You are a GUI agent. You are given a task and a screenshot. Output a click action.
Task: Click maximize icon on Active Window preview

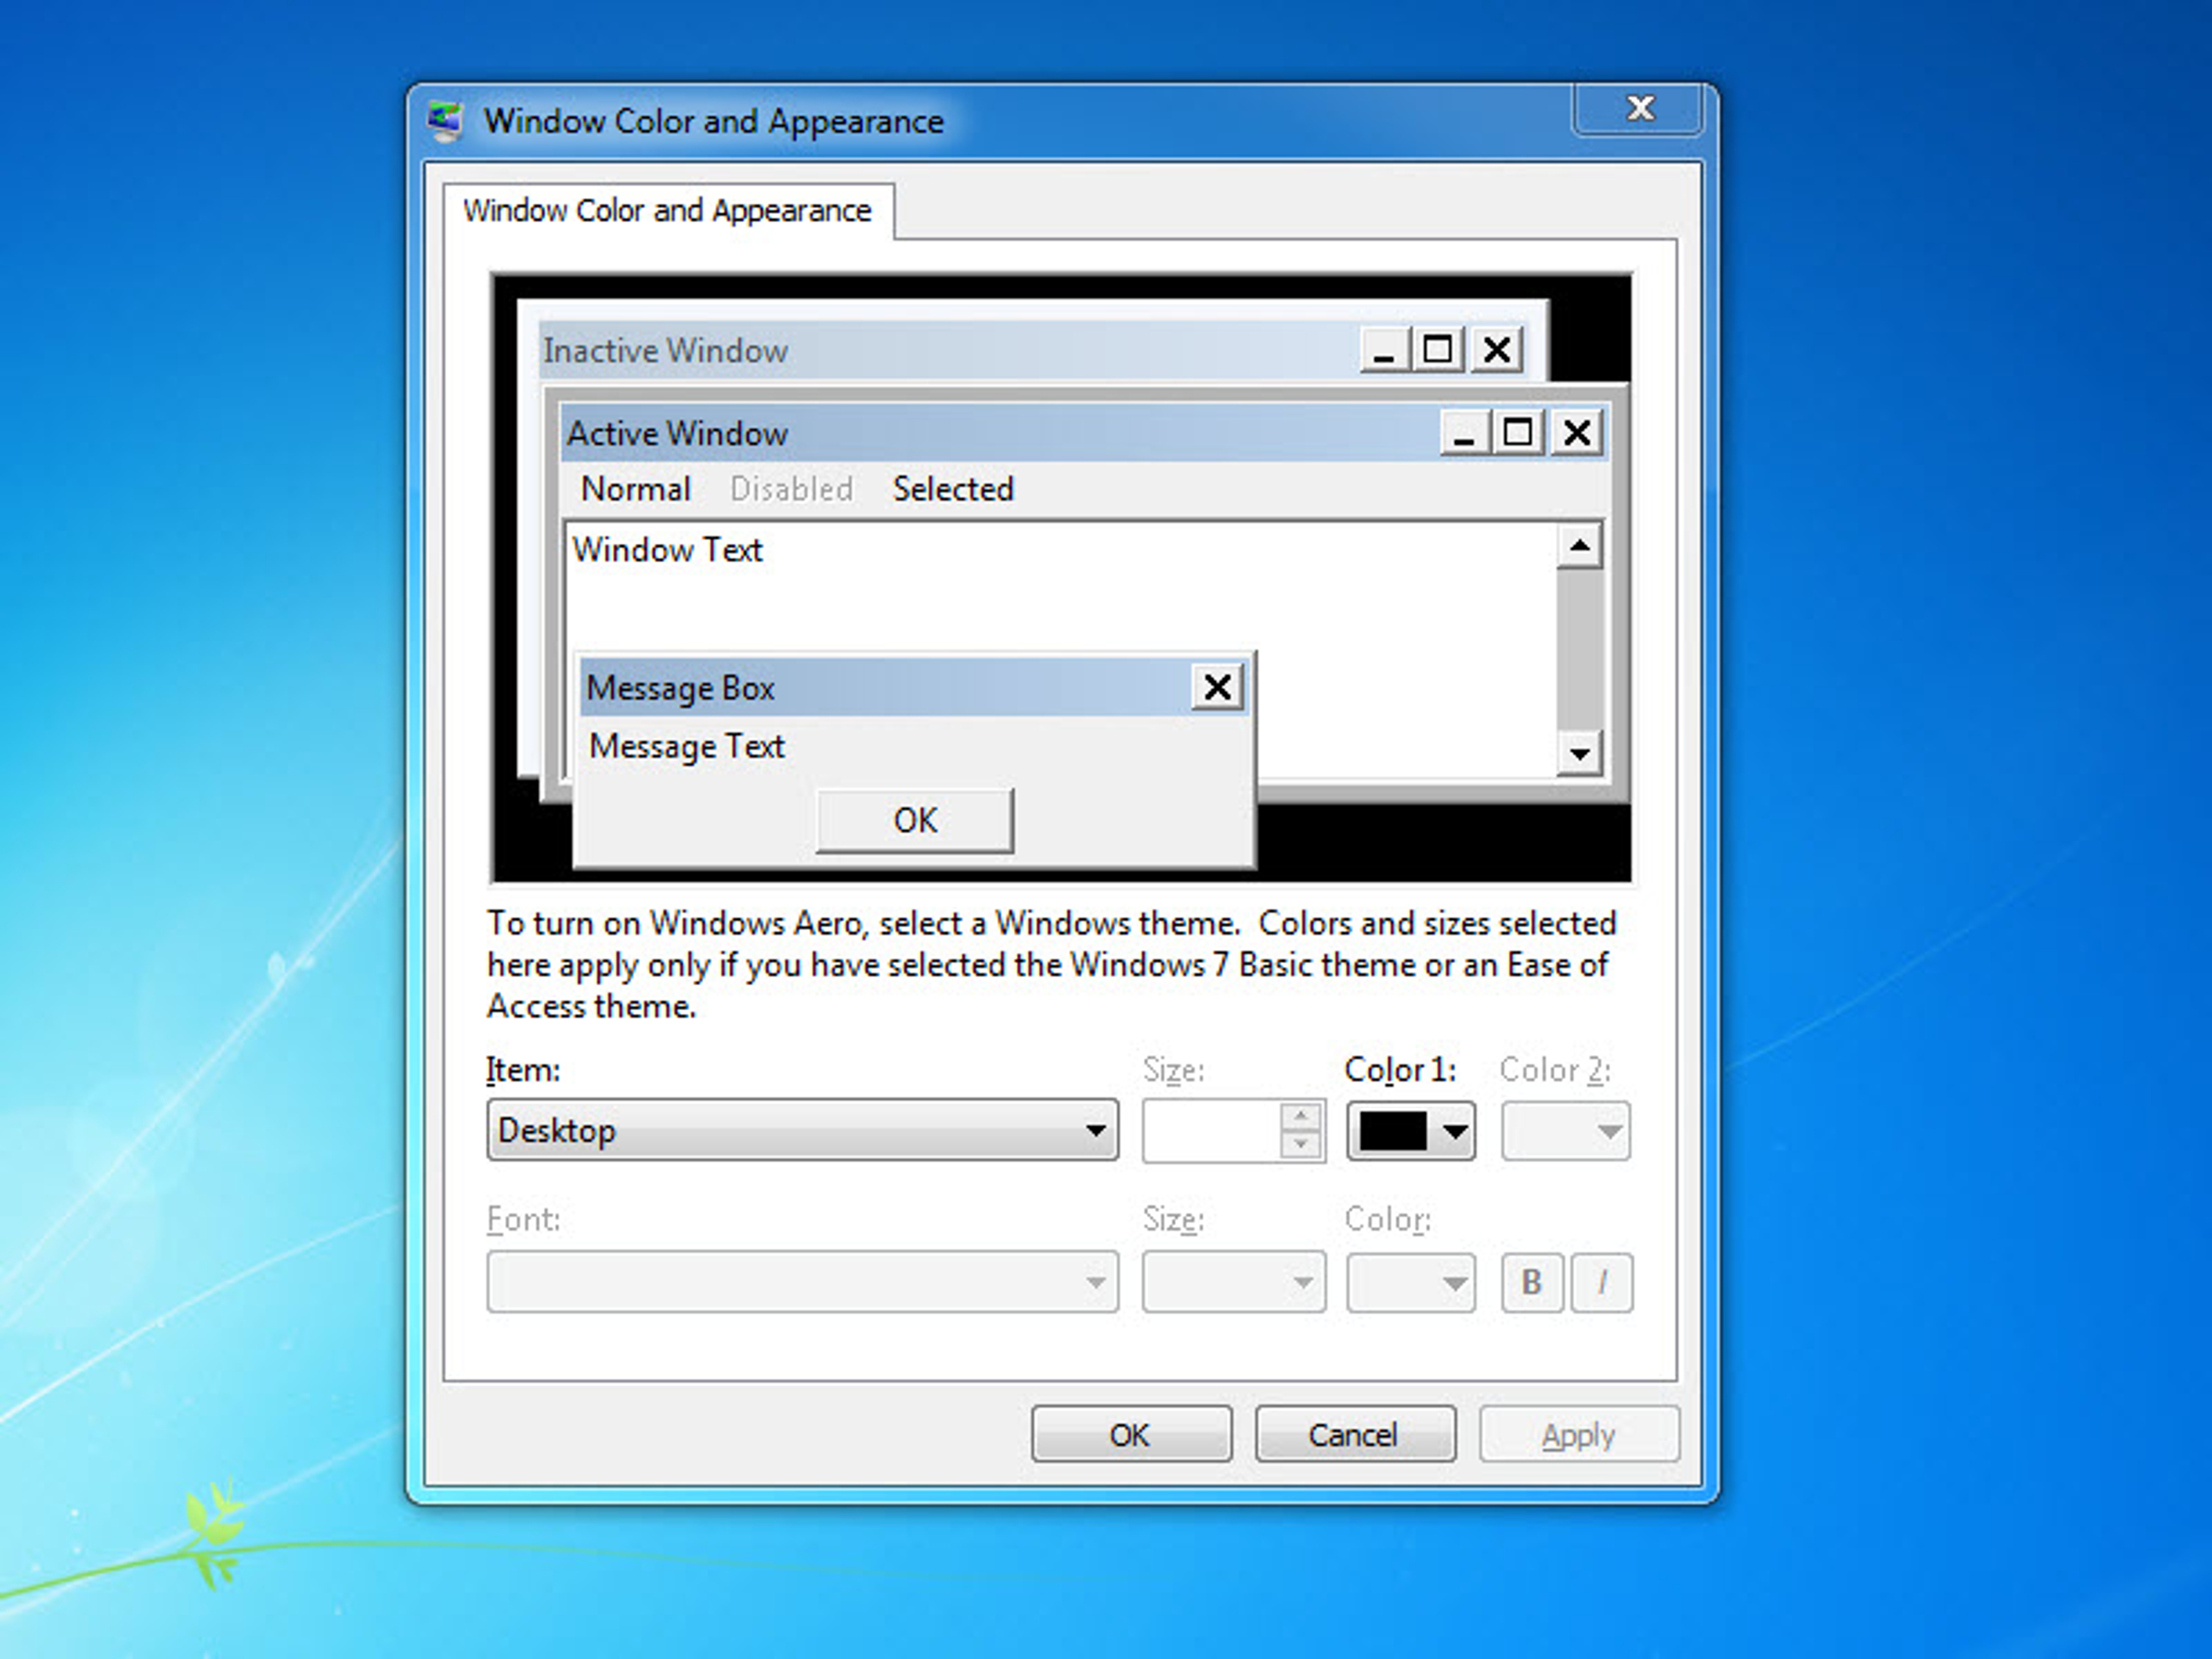click(x=1518, y=433)
